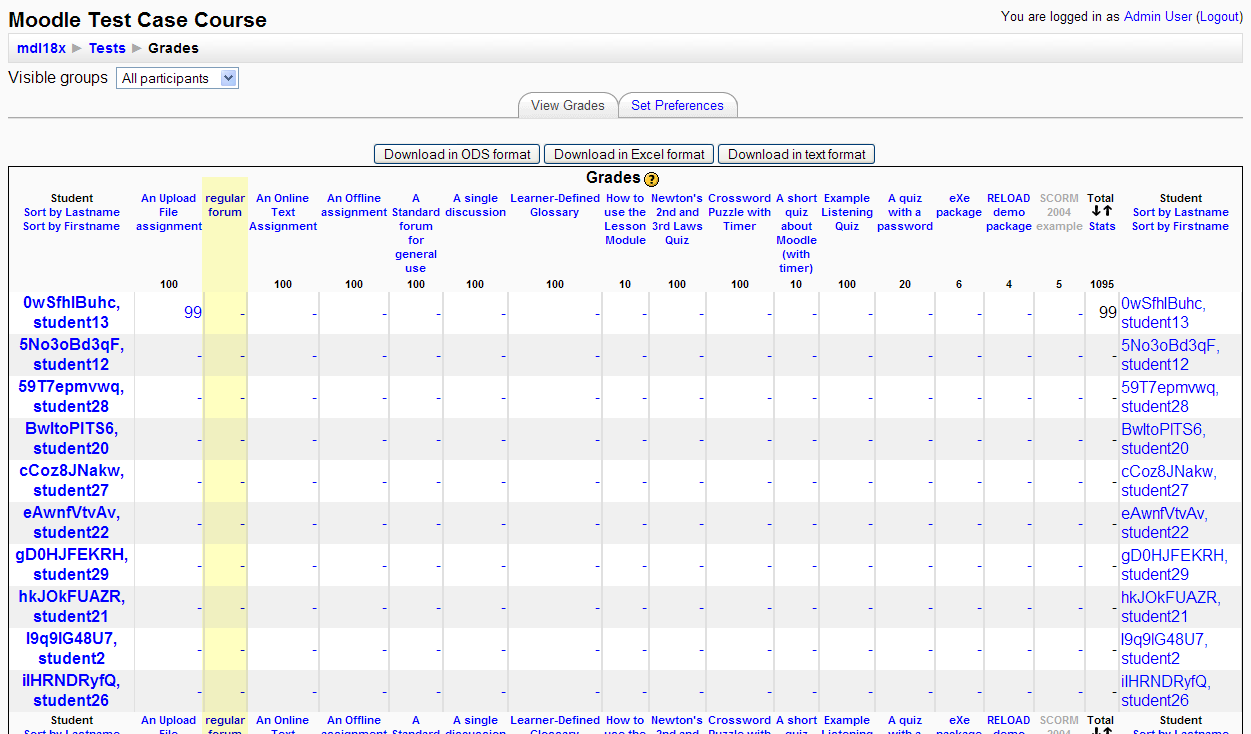Open the eXe package column link
1251x734 pixels.
coord(959,205)
